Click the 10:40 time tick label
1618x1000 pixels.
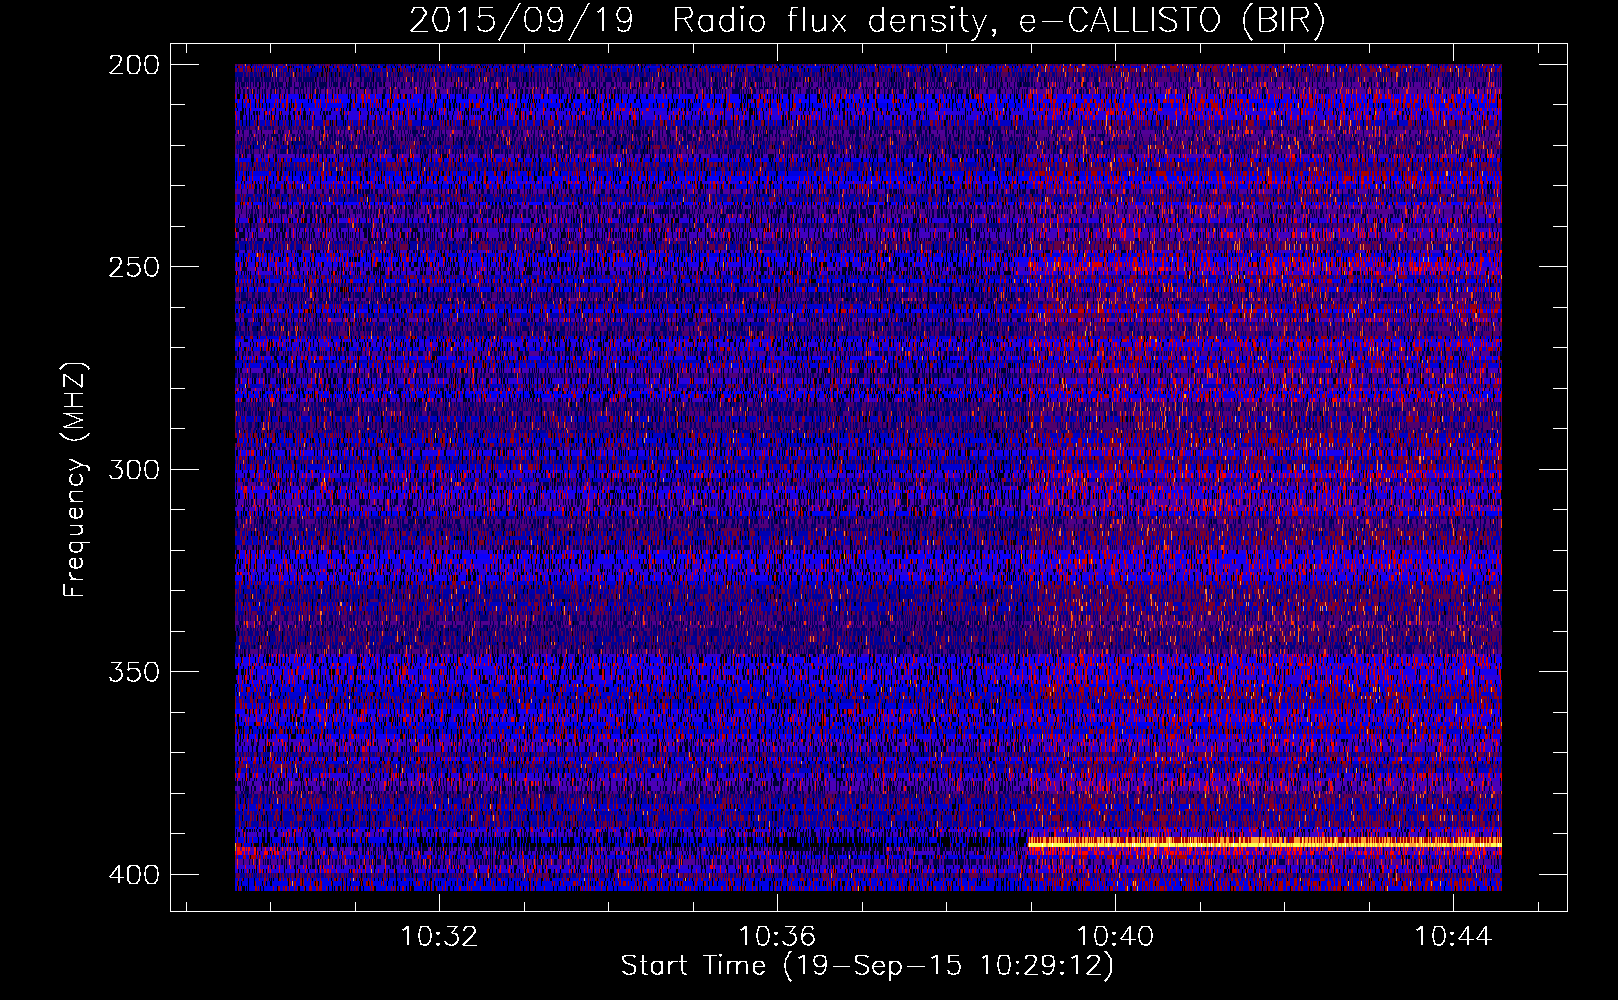pos(1115,936)
